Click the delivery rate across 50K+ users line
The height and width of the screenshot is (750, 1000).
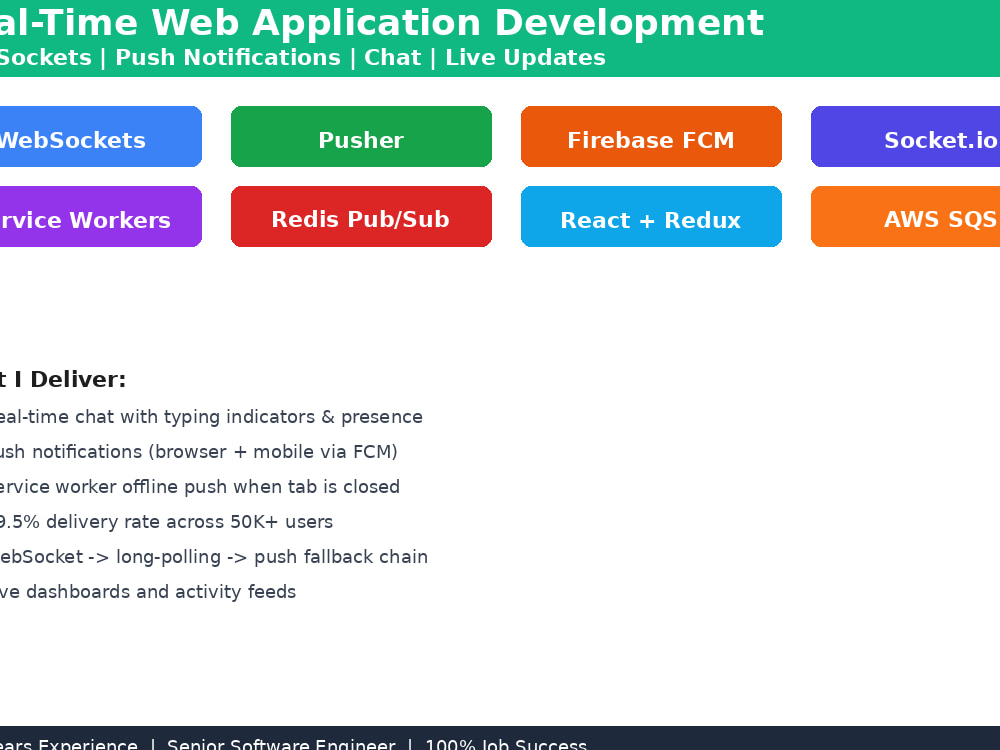[166, 522]
